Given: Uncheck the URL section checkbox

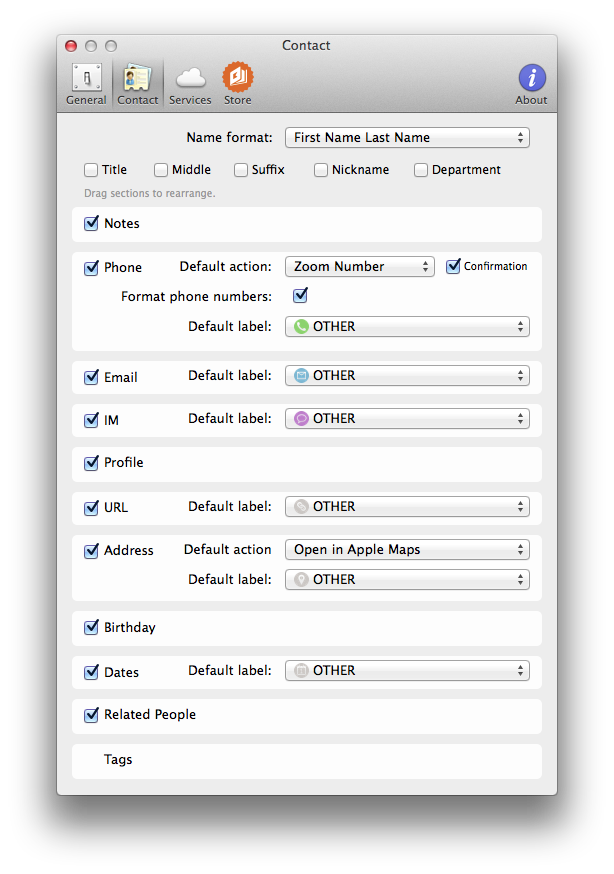Looking at the screenshot, I should click(91, 508).
